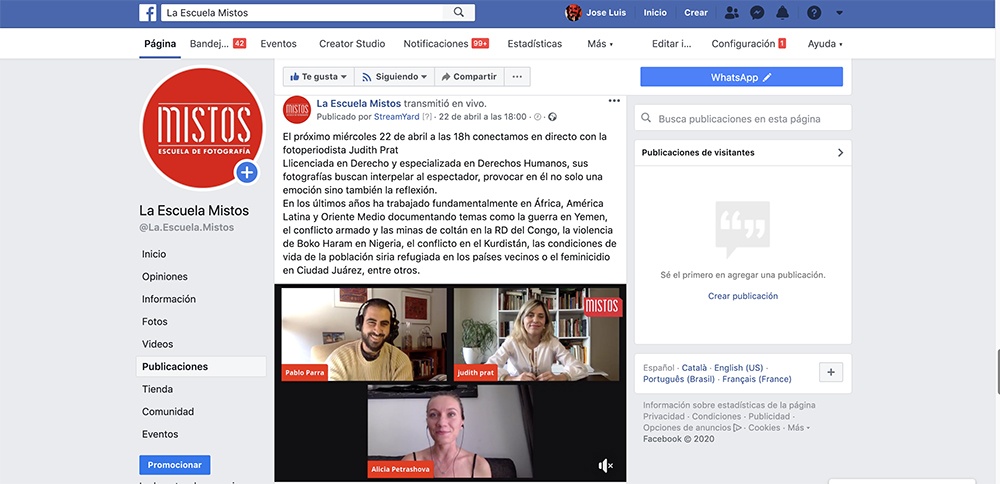The width and height of the screenshot is (1000, 484).
Task: Click the Privacidad footer link
Action: point(665,416)
